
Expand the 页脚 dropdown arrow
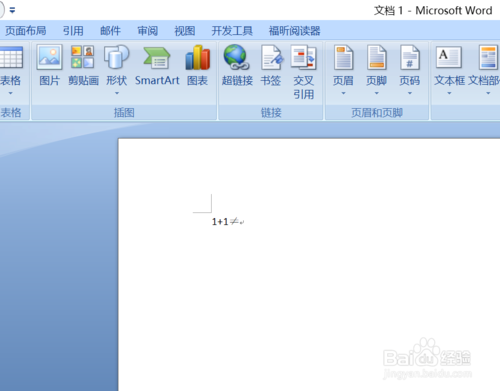coord(377,93)
